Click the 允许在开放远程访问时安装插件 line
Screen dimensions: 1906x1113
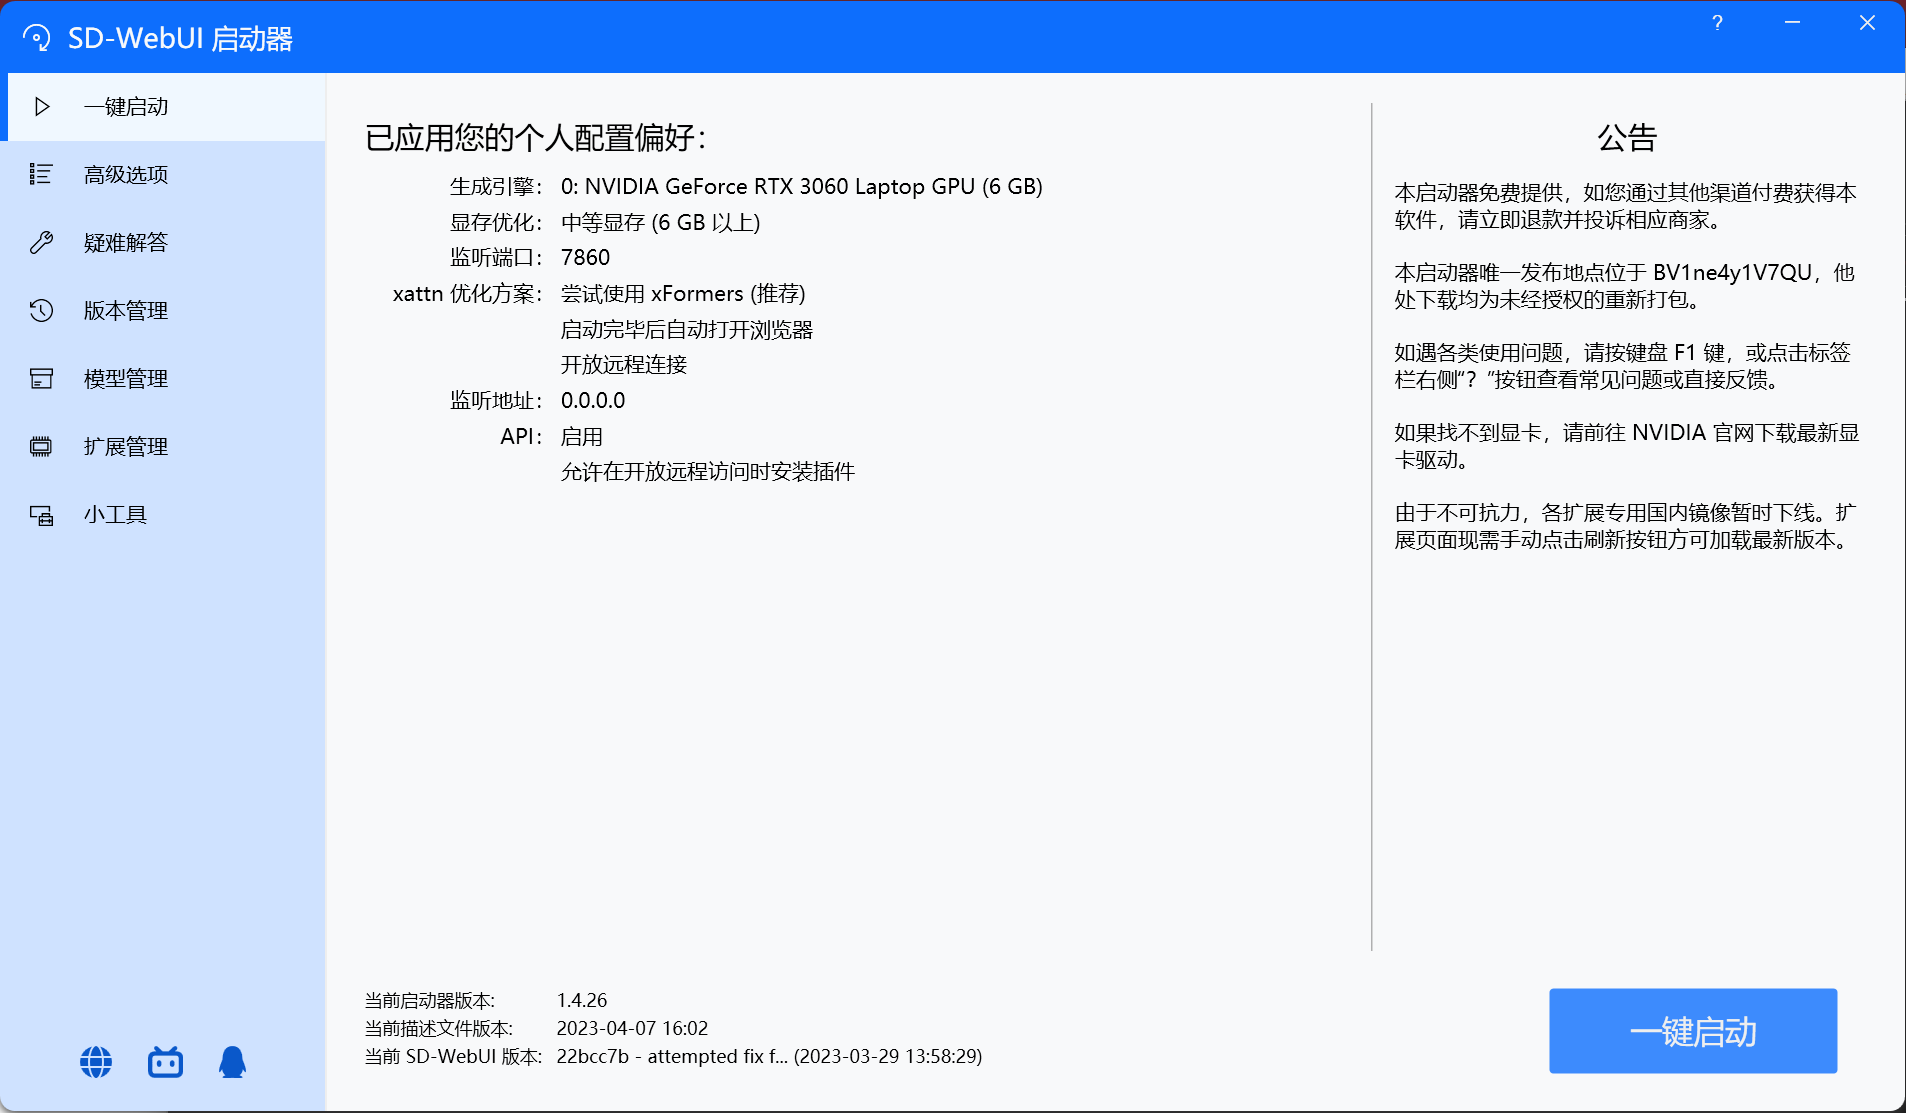[x=708, y=472]
